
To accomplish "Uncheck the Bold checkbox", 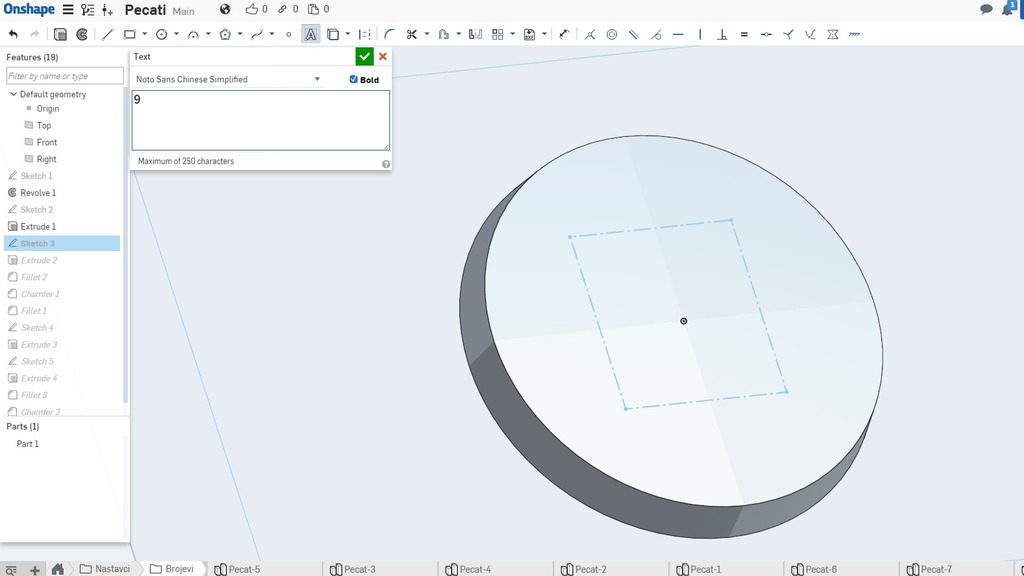I will (354, 80).
